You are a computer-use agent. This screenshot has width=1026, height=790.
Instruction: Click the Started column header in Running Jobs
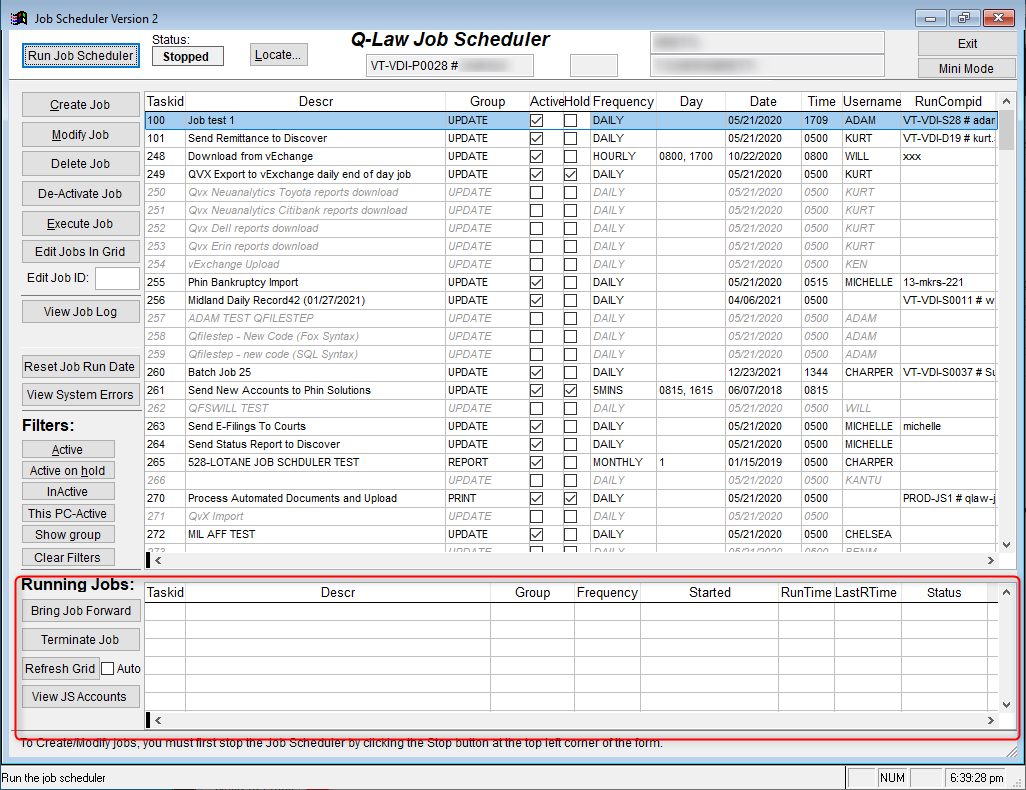pyautogui.click(x=709, y=592)
